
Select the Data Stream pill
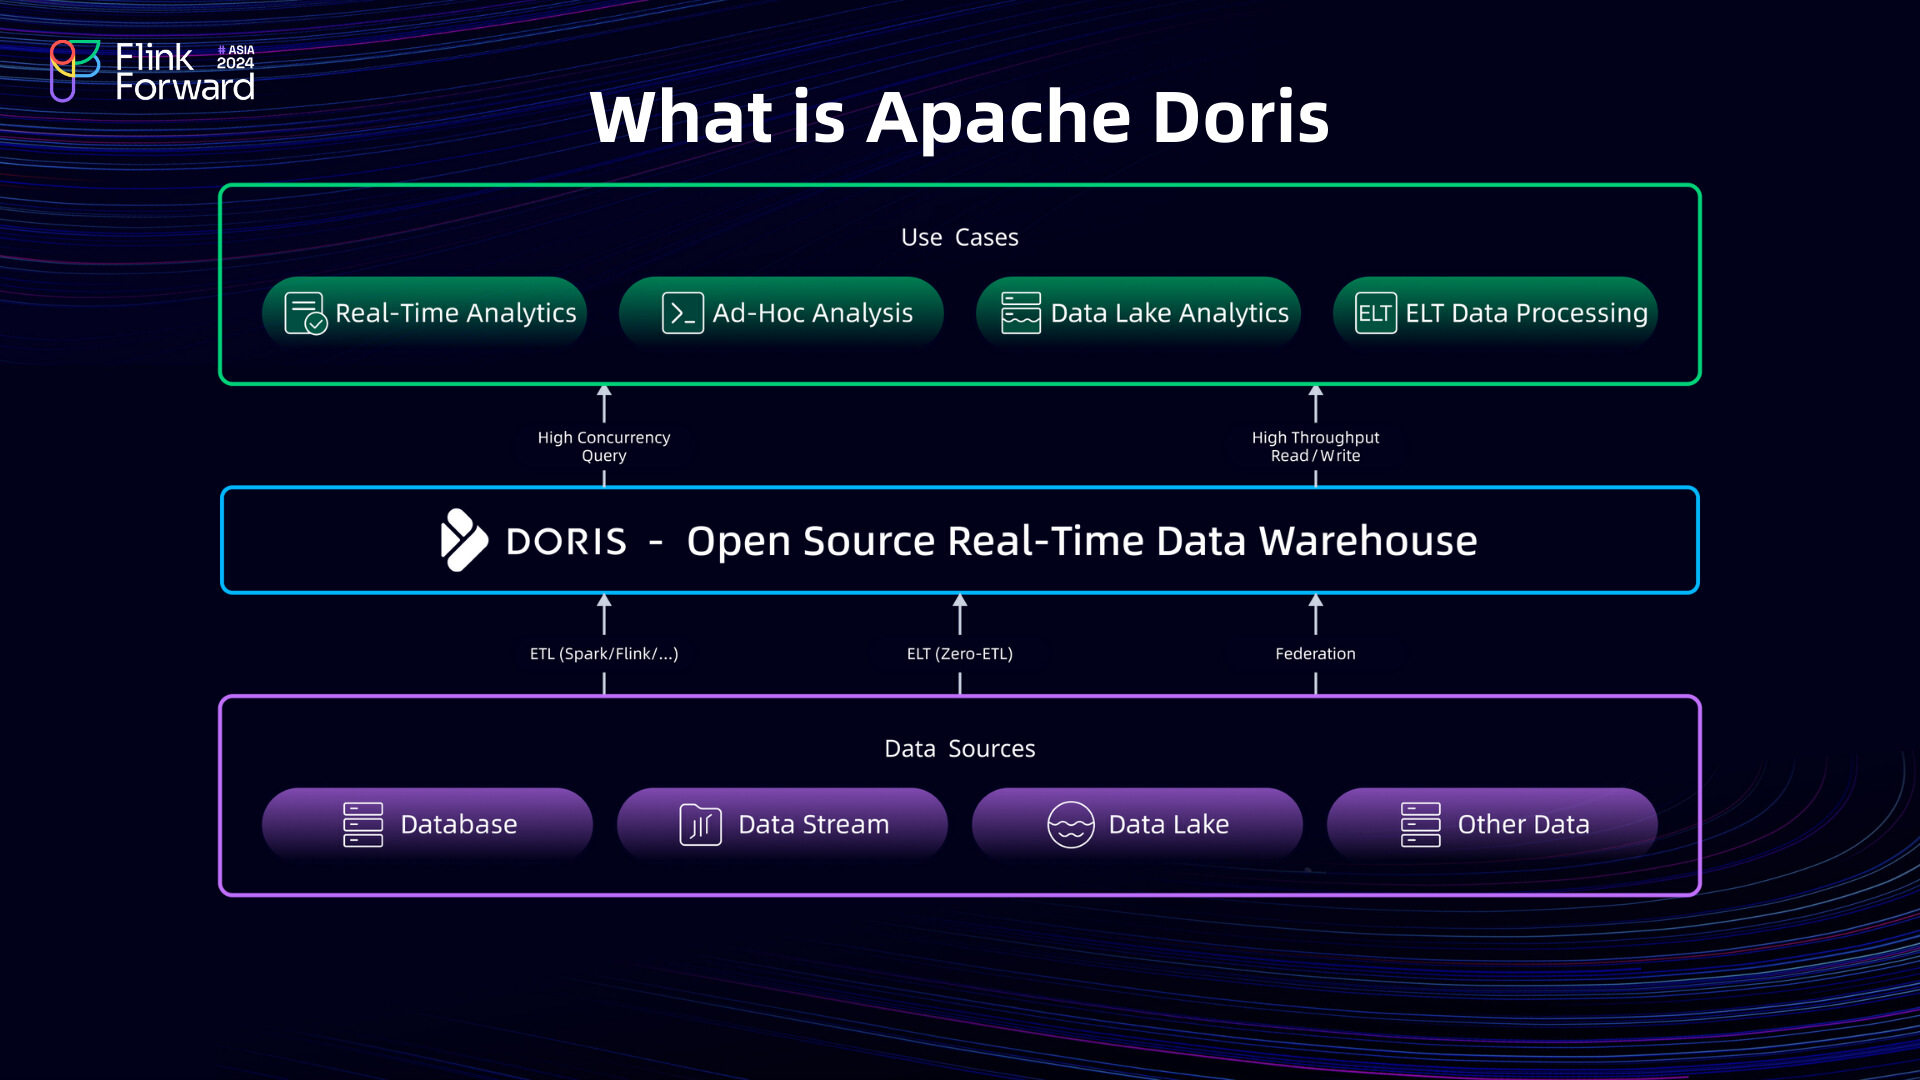click(x=783, y=824)
